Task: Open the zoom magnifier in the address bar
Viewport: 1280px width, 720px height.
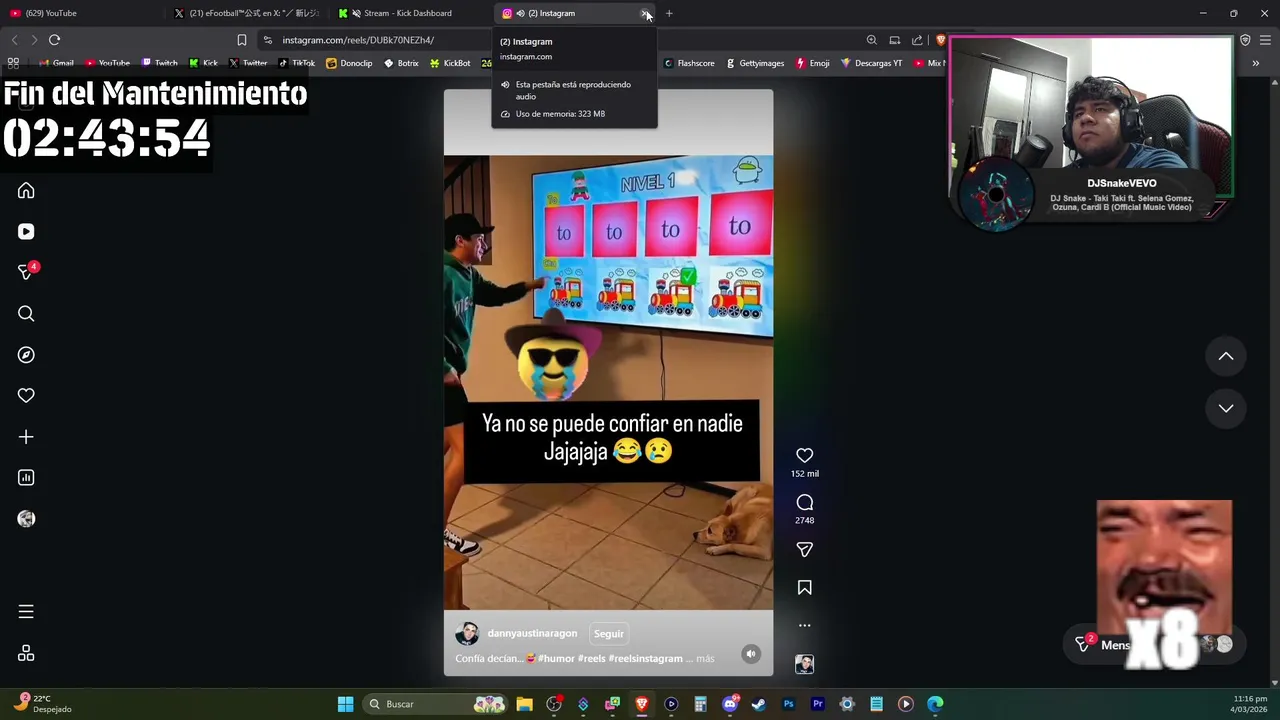Action: point(872,40)
